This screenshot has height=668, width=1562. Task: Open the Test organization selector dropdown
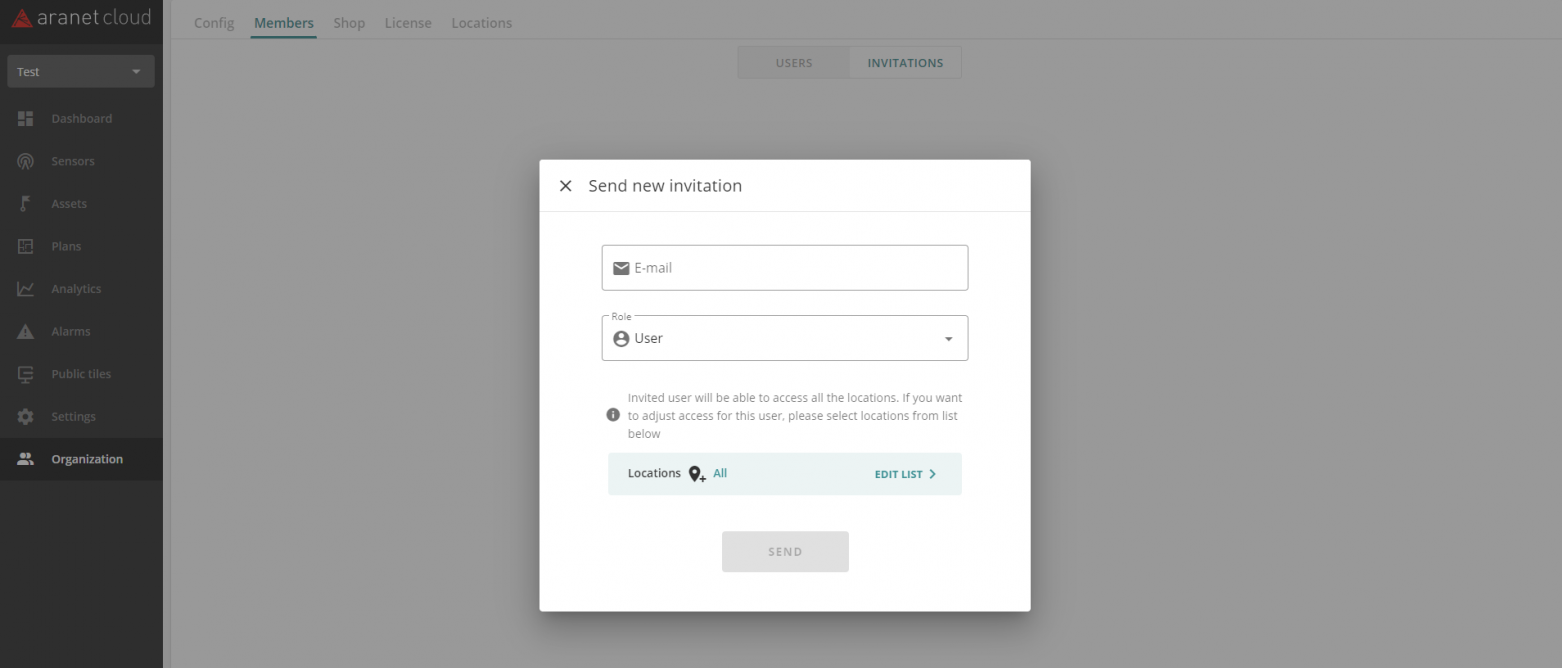coord(81,72)
